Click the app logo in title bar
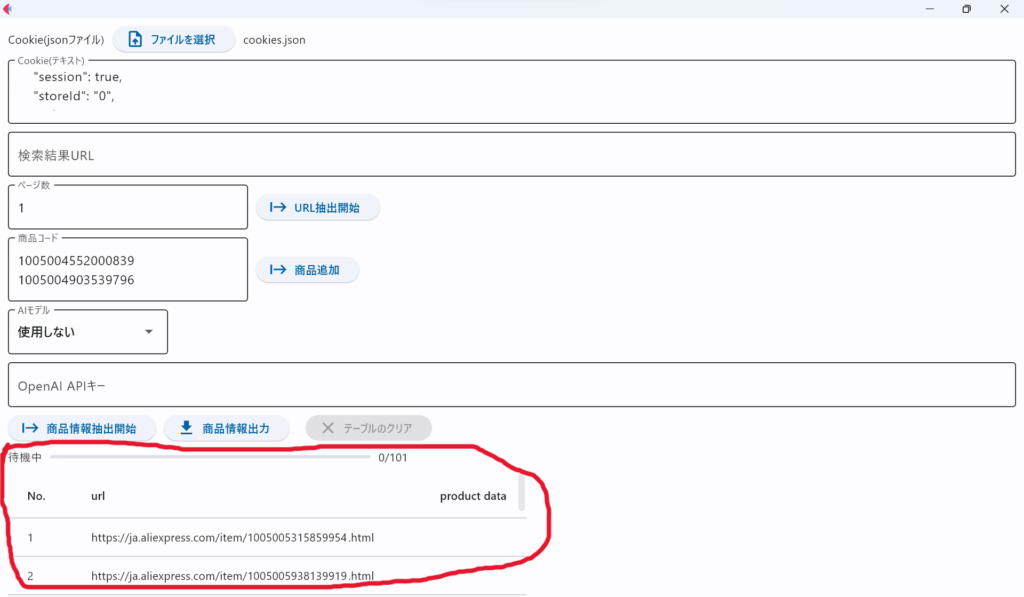Viewport: 1024px width, 597px height. pyautogui.click(x=6, y=8)
